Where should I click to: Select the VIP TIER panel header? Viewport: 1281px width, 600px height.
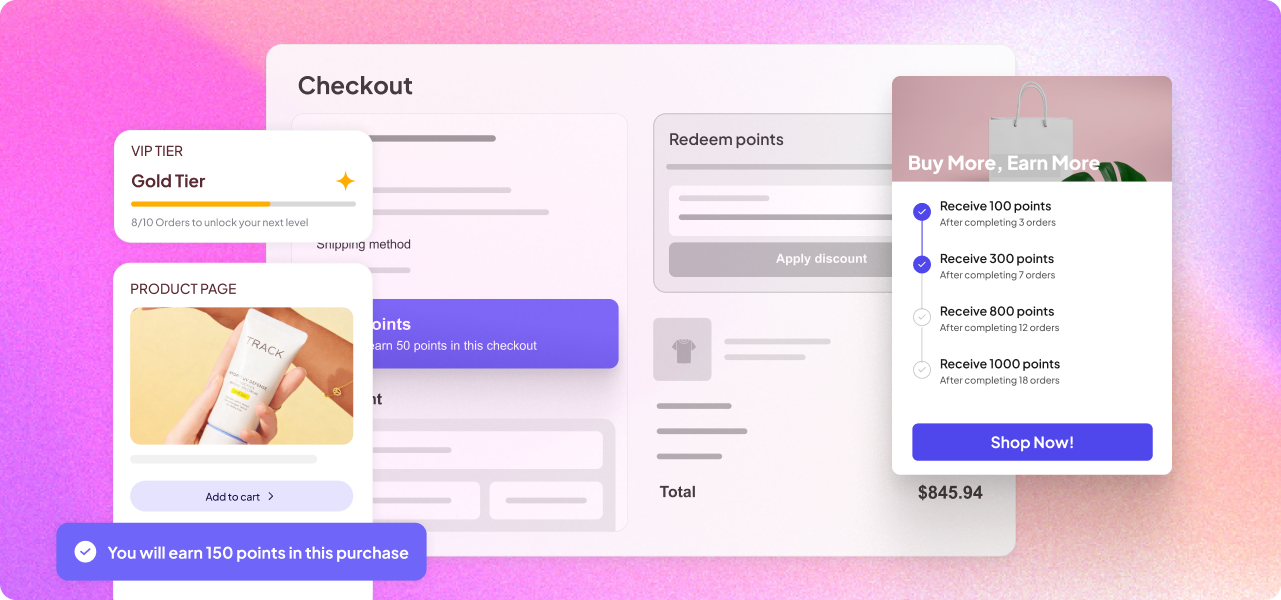[157, 151]
